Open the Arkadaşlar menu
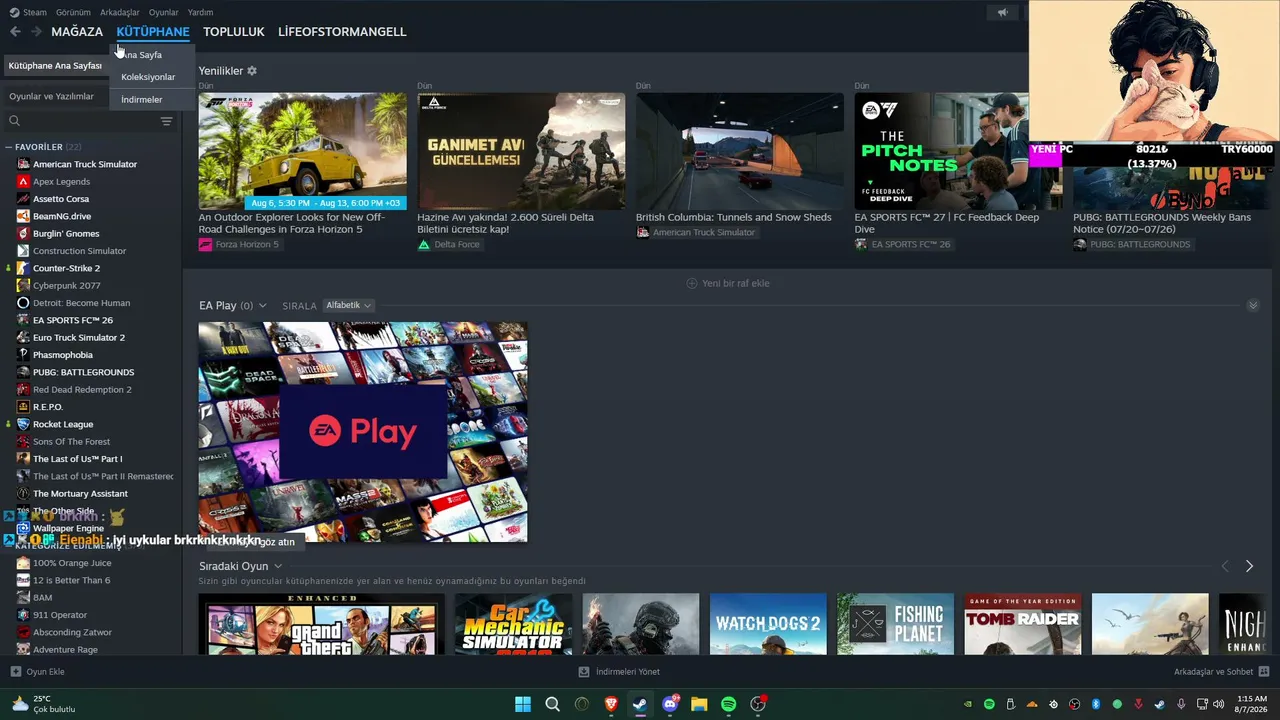 120,13
